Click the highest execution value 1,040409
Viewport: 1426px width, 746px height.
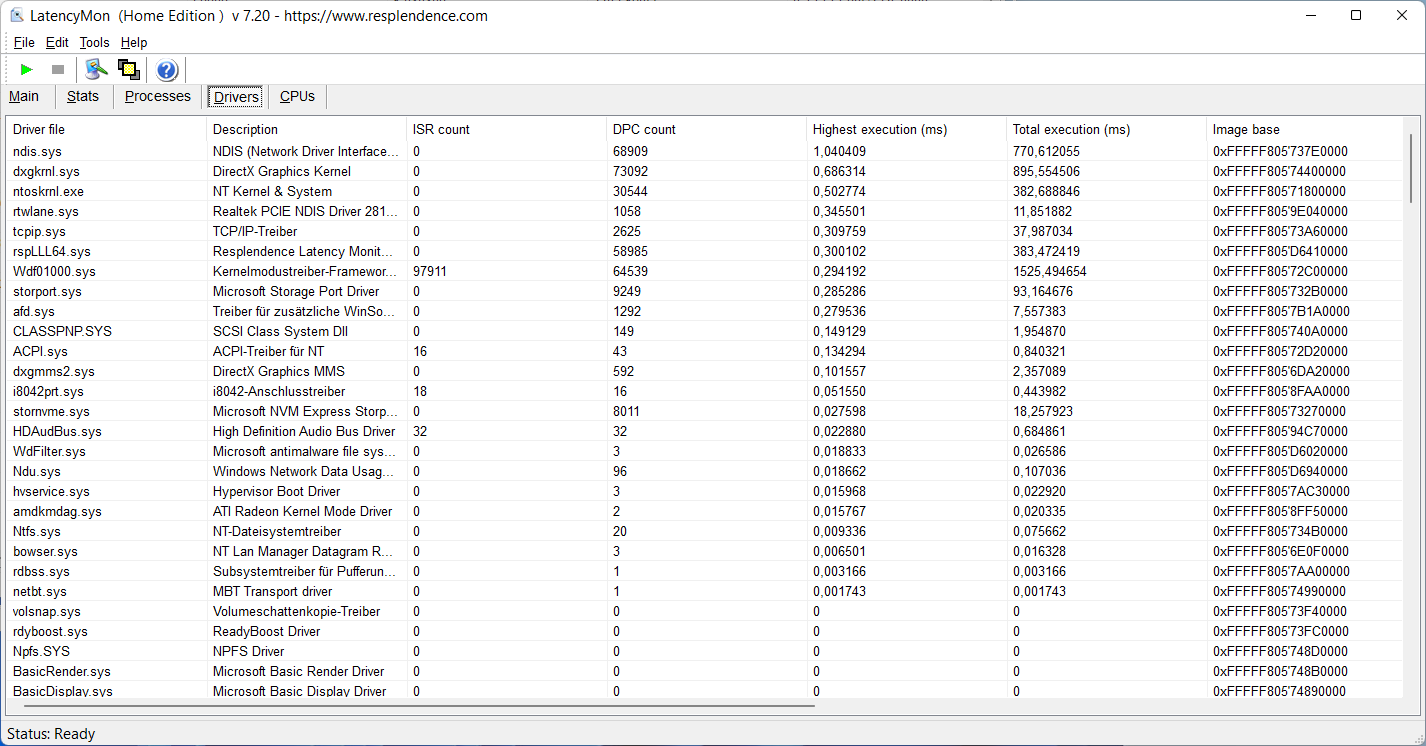[x=839, y=151]
